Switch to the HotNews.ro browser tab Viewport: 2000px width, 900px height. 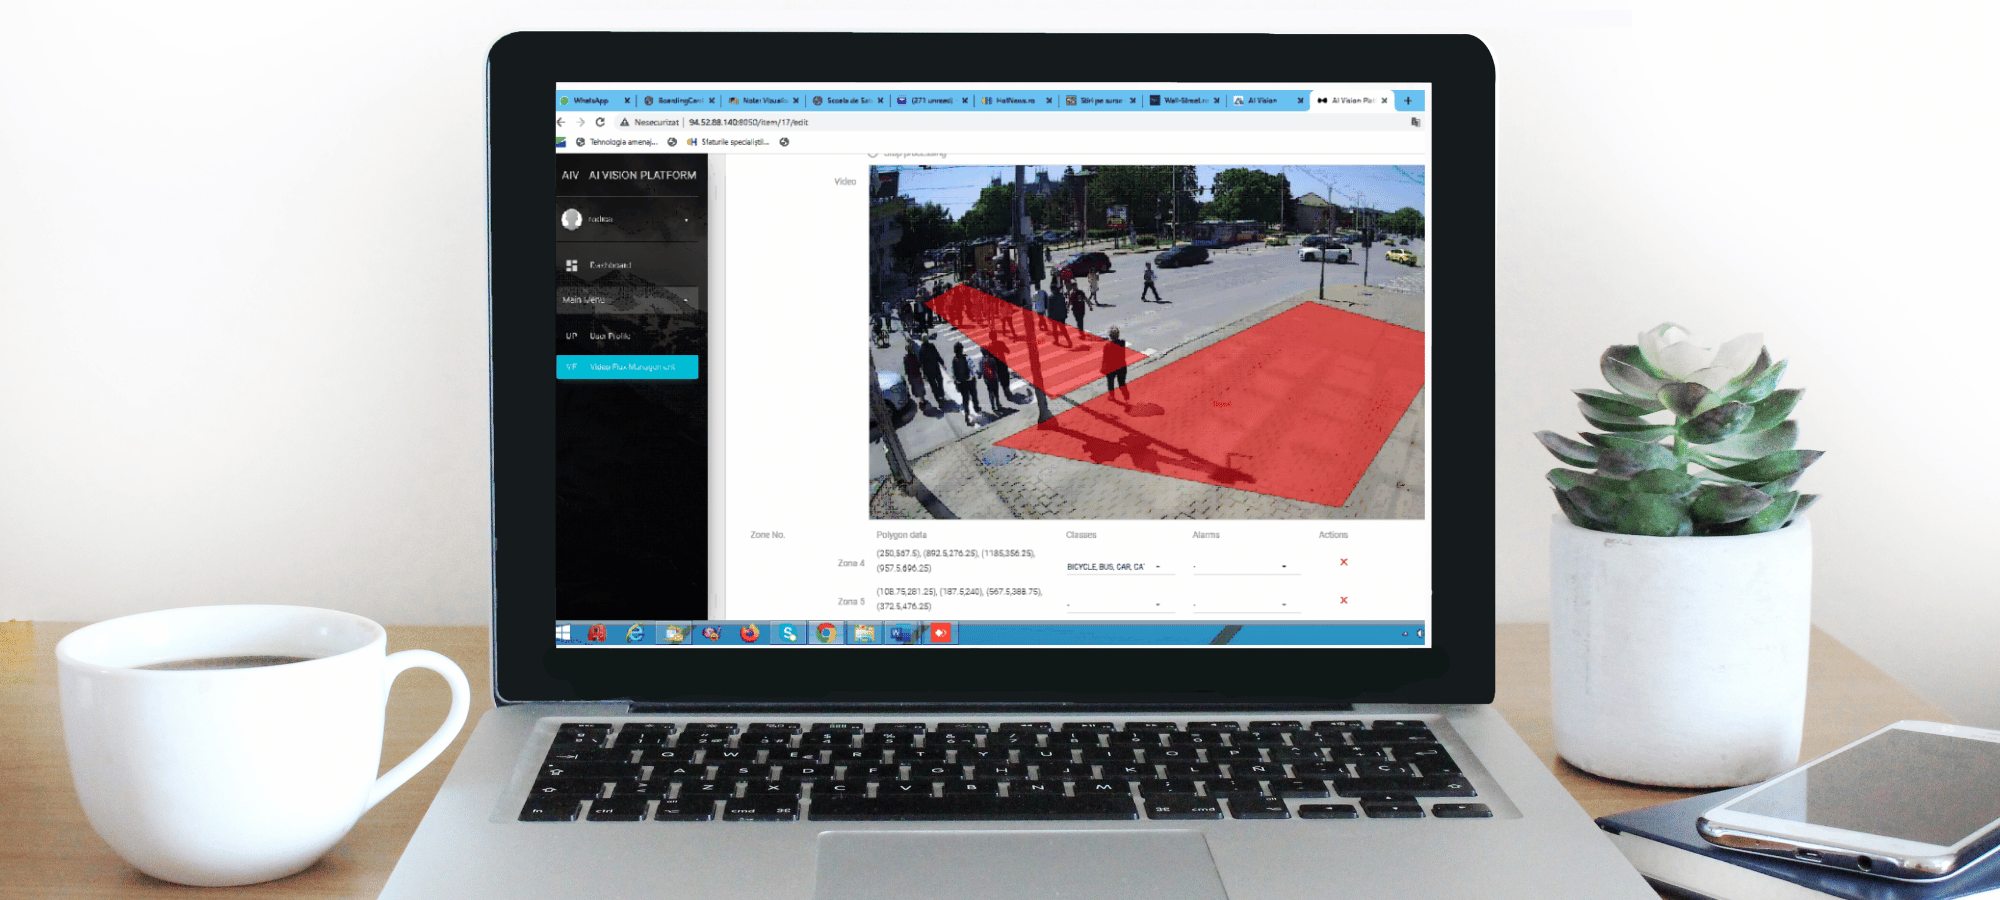[1013, 100]
